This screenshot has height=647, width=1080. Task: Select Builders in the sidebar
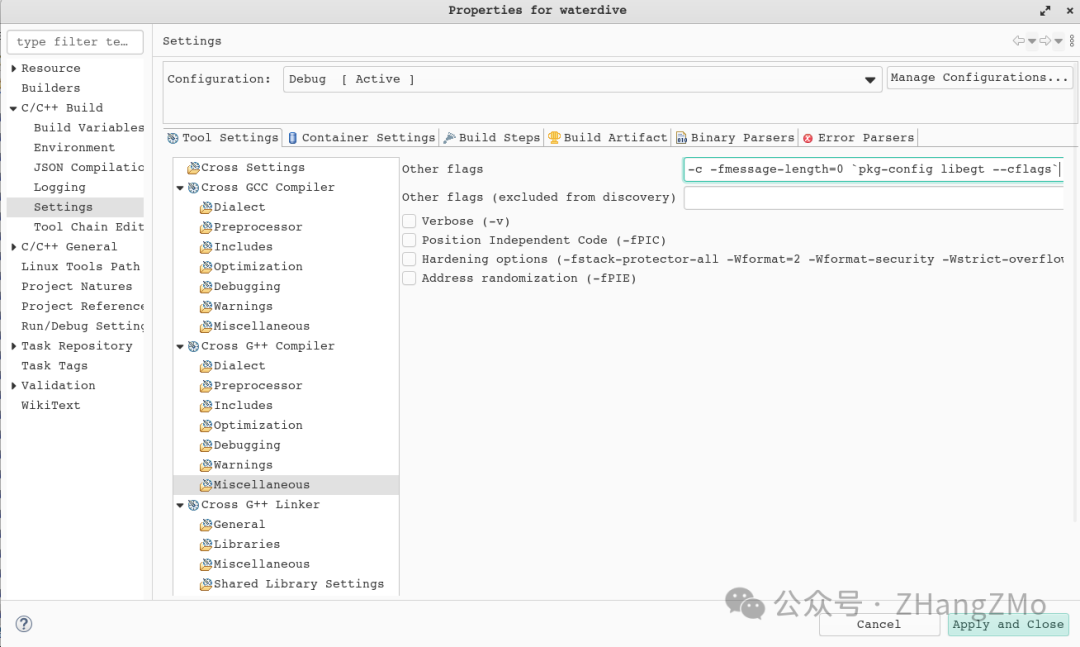50,88
